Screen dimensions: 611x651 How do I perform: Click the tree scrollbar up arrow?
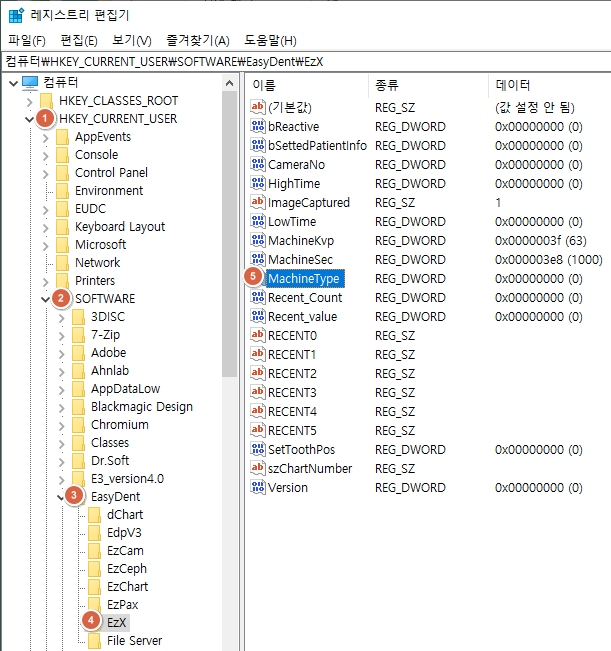click(230, 83)
